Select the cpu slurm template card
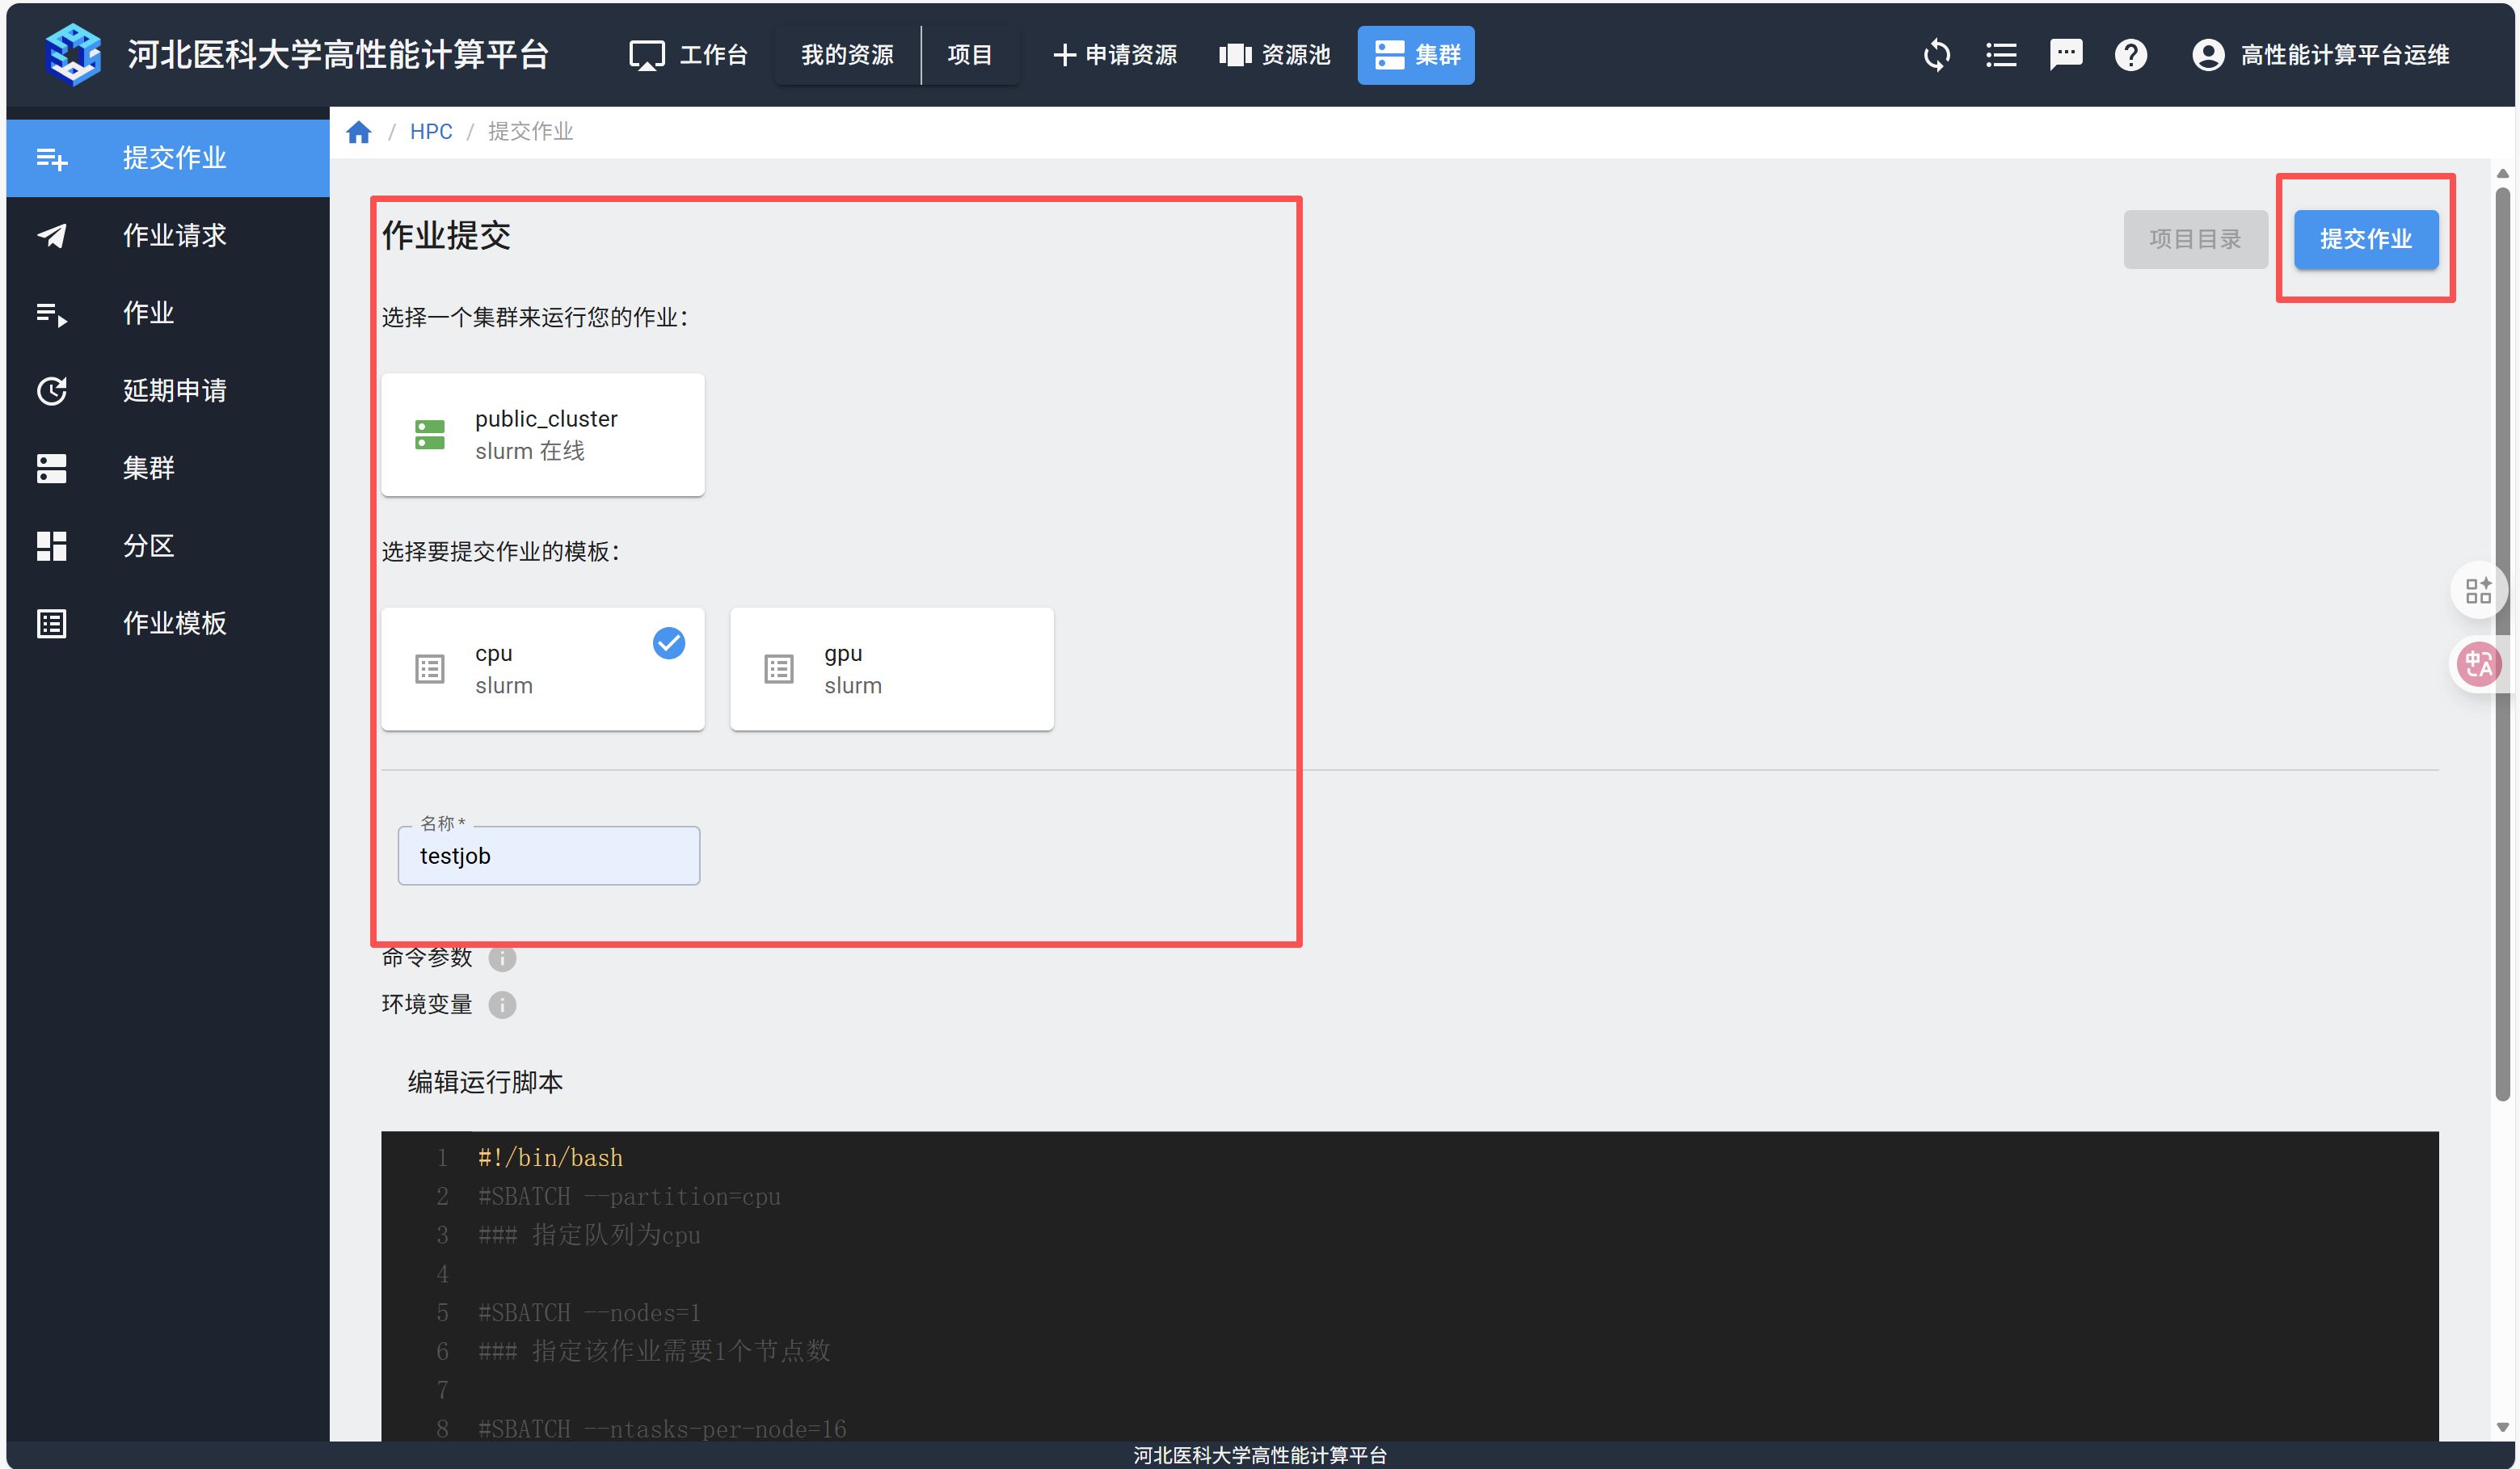The width and height of the screenshot is (2520, 1469). pos(542,669)
